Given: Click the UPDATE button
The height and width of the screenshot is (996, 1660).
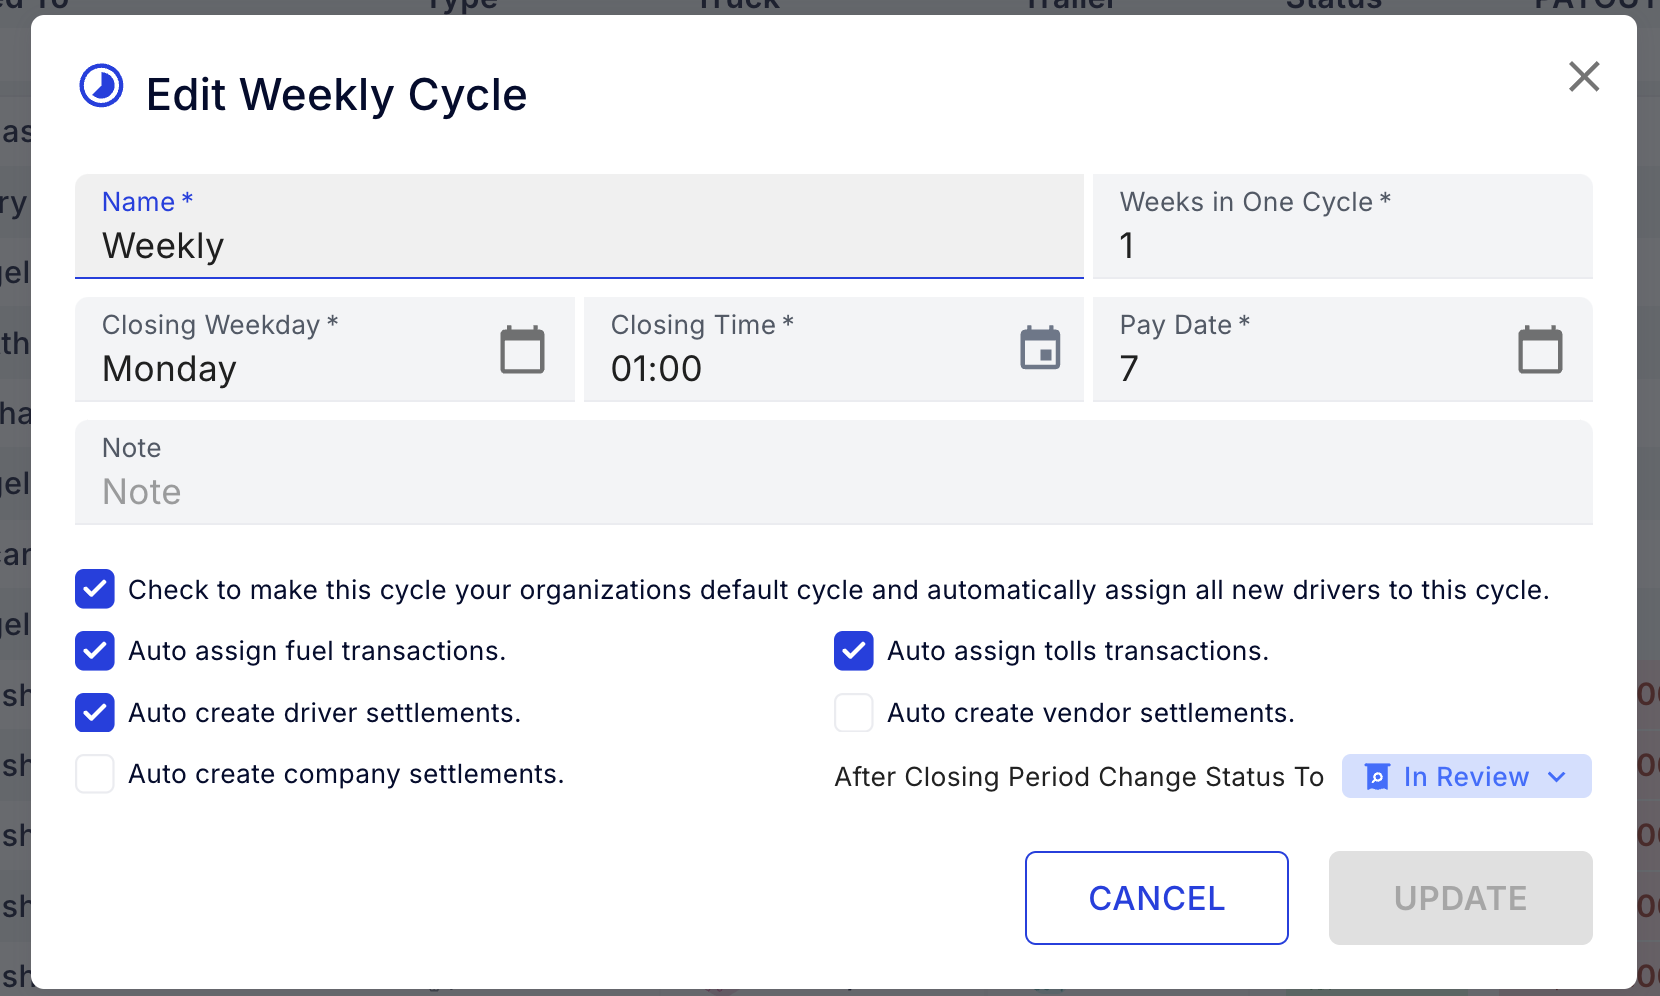Looking at the screenshot, I should click(1460, 898).
